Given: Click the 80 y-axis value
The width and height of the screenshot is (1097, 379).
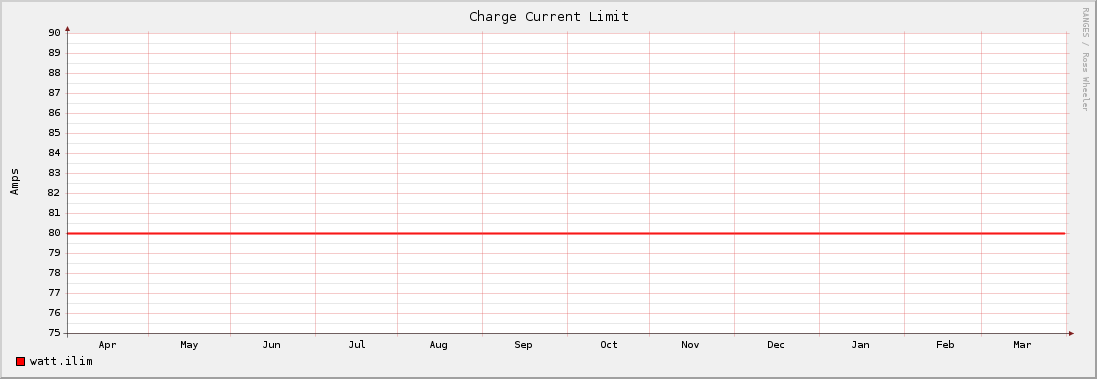Looking at the screenshot, I should tap(55, 233).
